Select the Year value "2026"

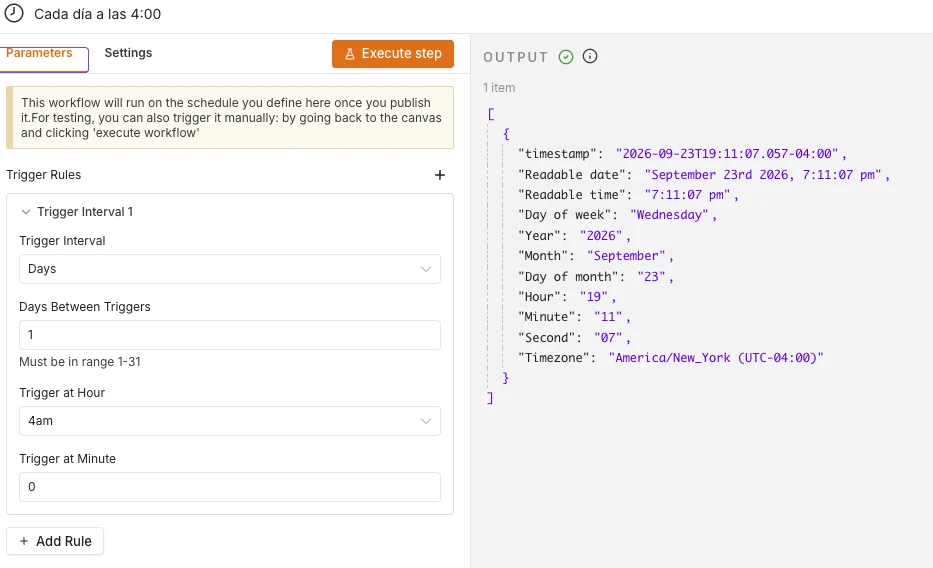pyautogui.click(x=601, y=236)
